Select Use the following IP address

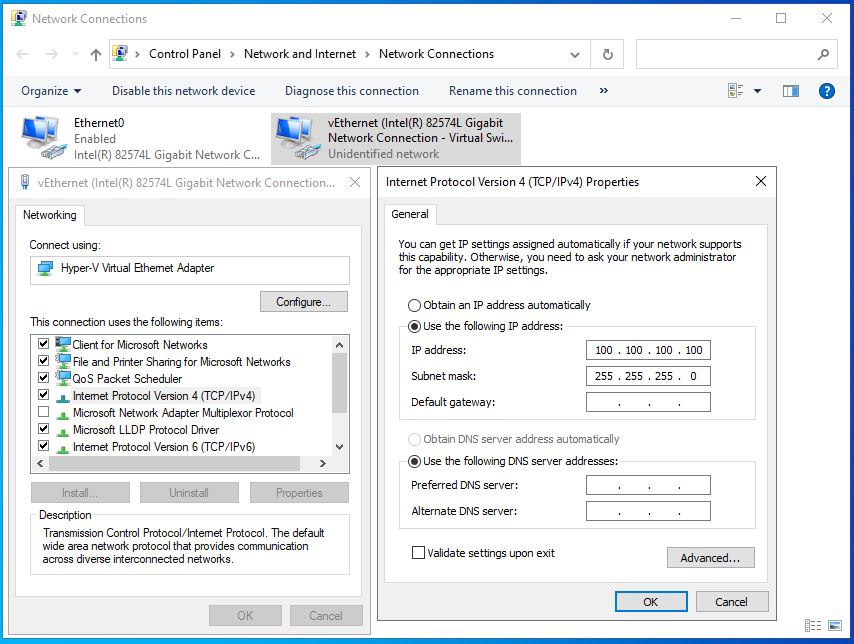(414, 326)
